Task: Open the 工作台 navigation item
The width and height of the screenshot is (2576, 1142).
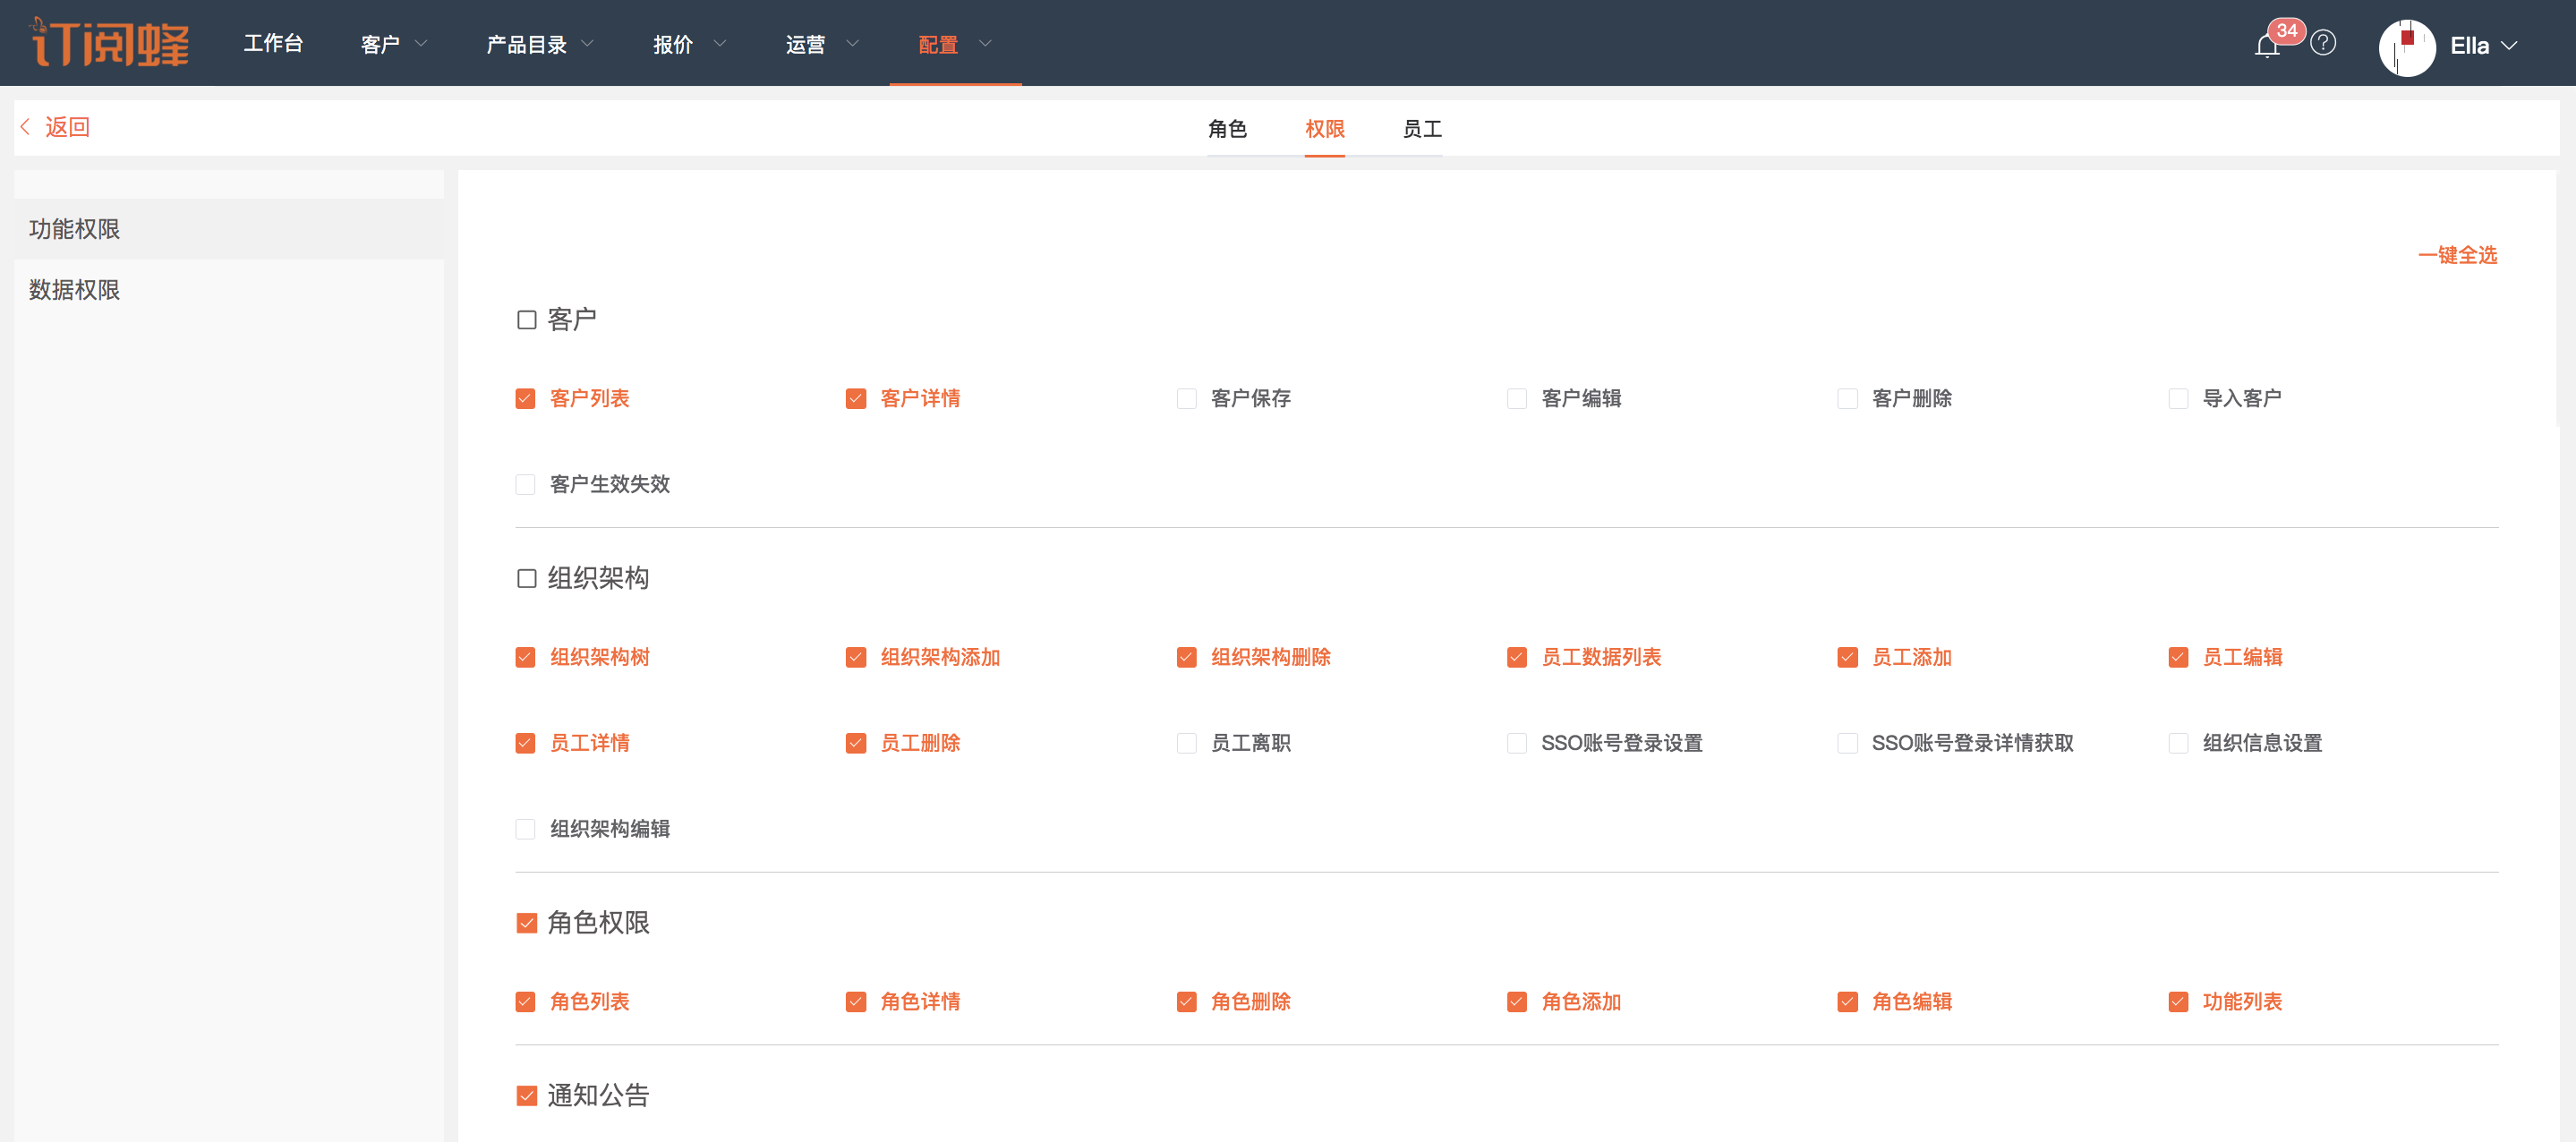Action: (x=273, y=44)
